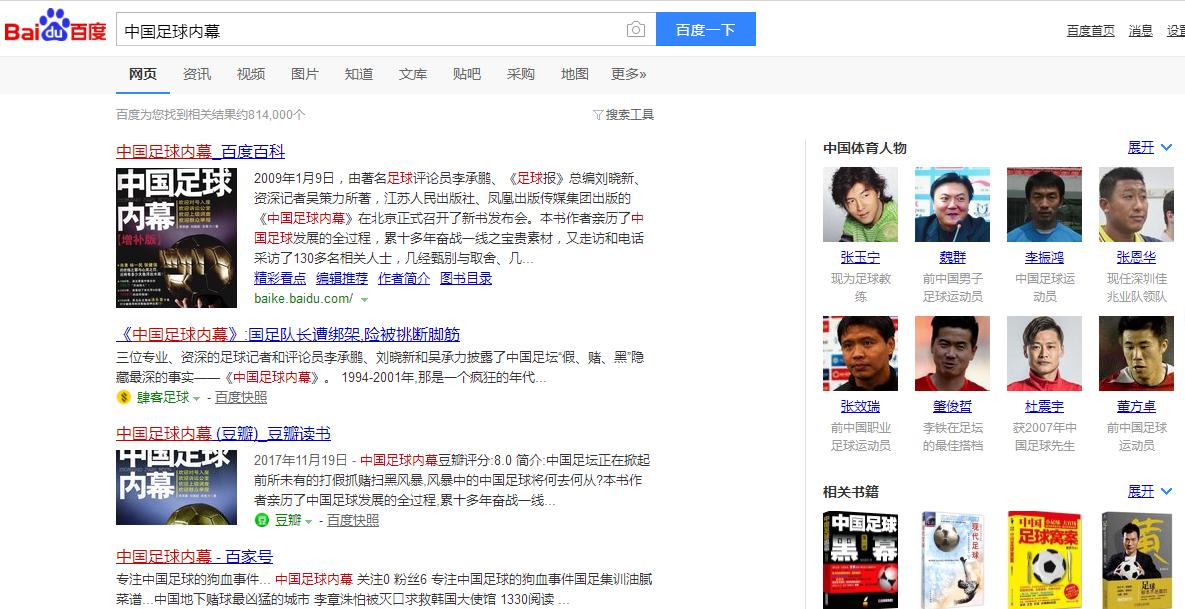Open search-by-image with the camera icon
Screen dimensions: 1185x609
(x=636, y=29)
